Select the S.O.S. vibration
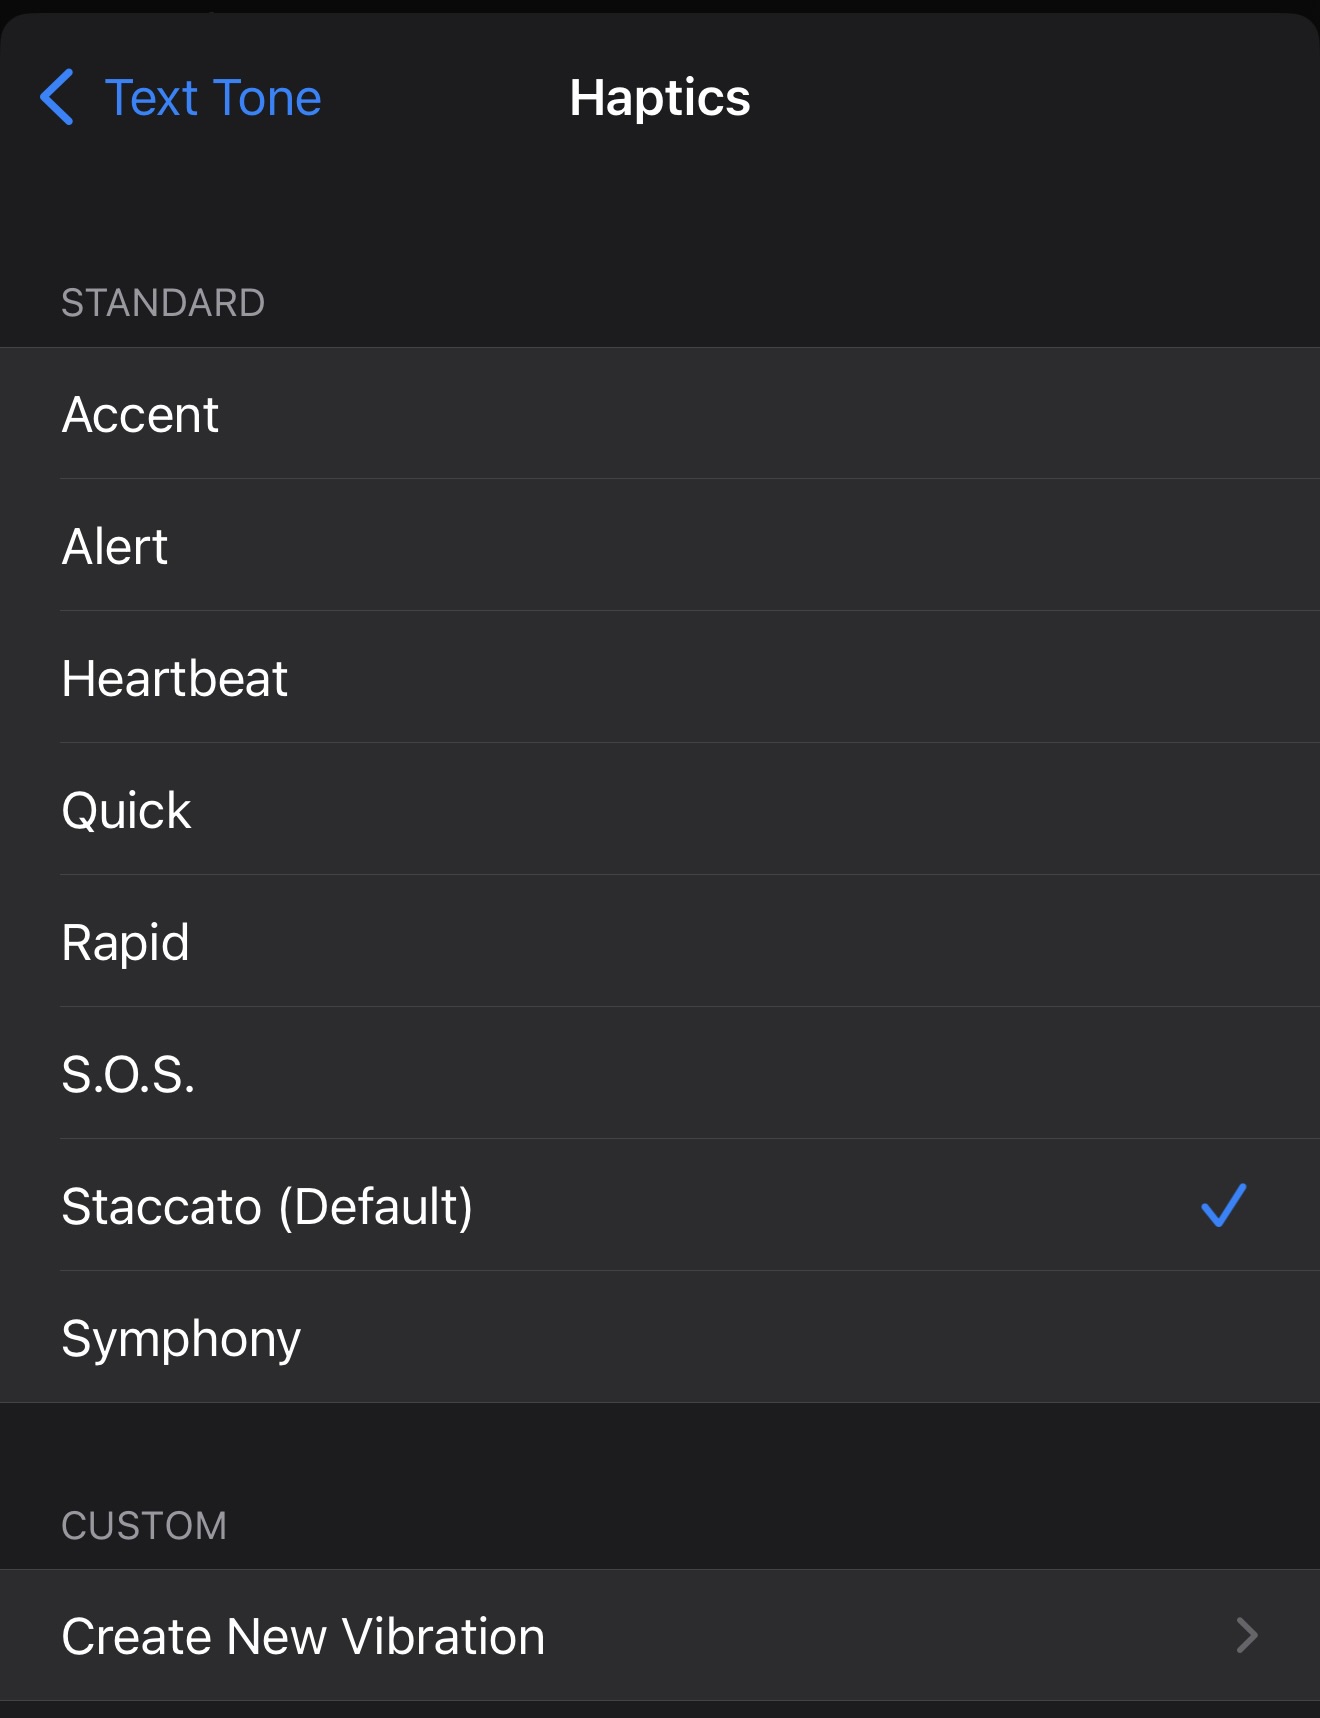1320x1718 pixels. coord(128,1074)
